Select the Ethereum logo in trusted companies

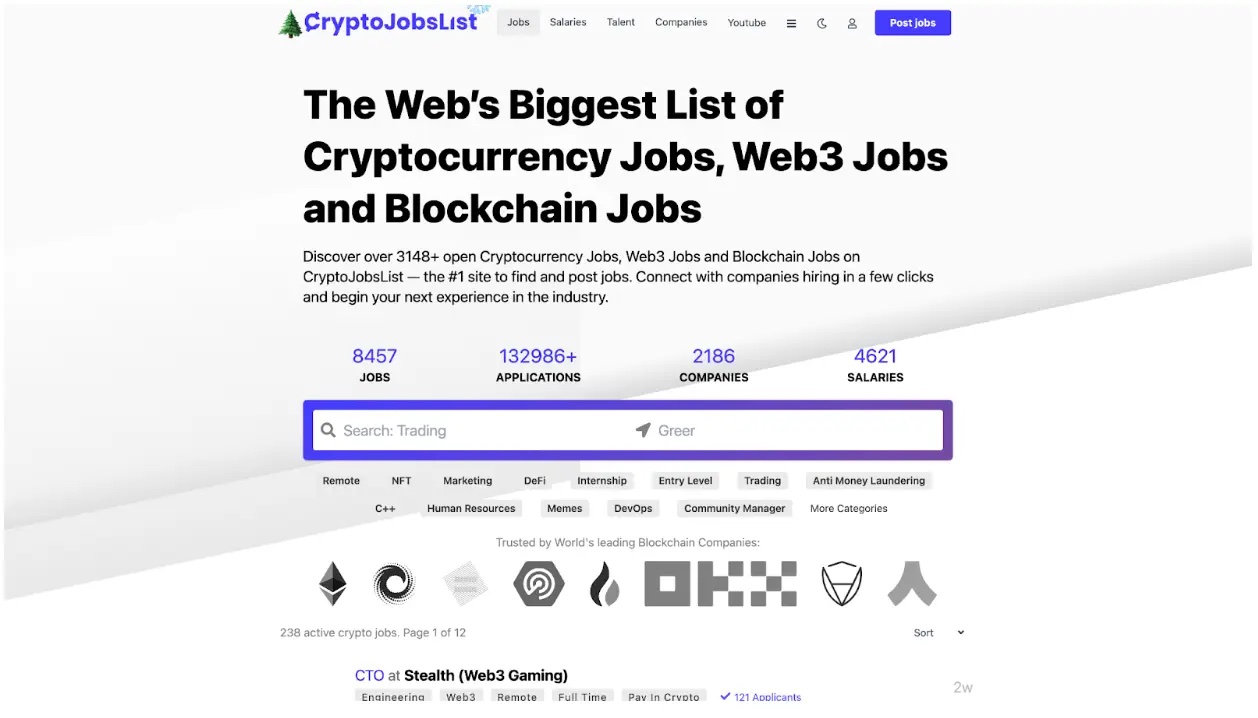pyautogui.click(x=332, y=583)
